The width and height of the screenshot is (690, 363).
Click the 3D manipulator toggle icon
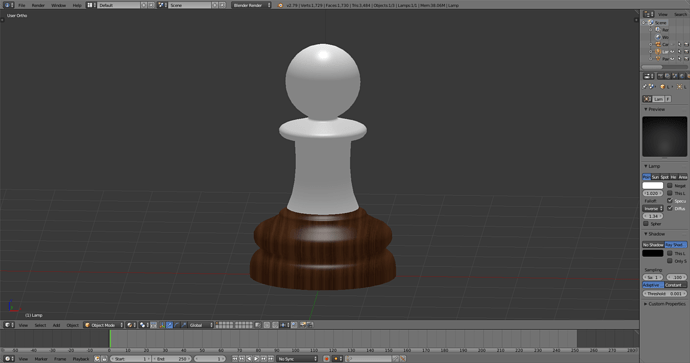point(162,325)
